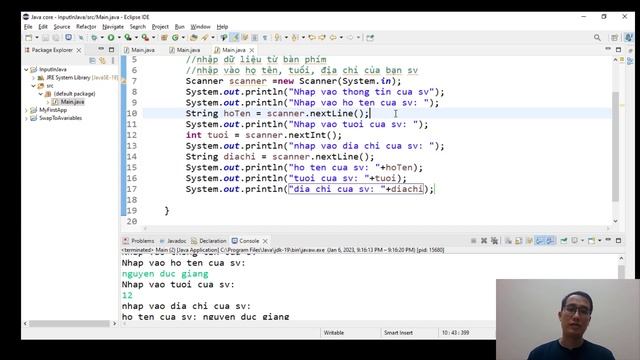This screenshot has height=360, width=640.
Task: Toggle Show Console When Standard Error Changes
Action: click(x=550, y=241)
